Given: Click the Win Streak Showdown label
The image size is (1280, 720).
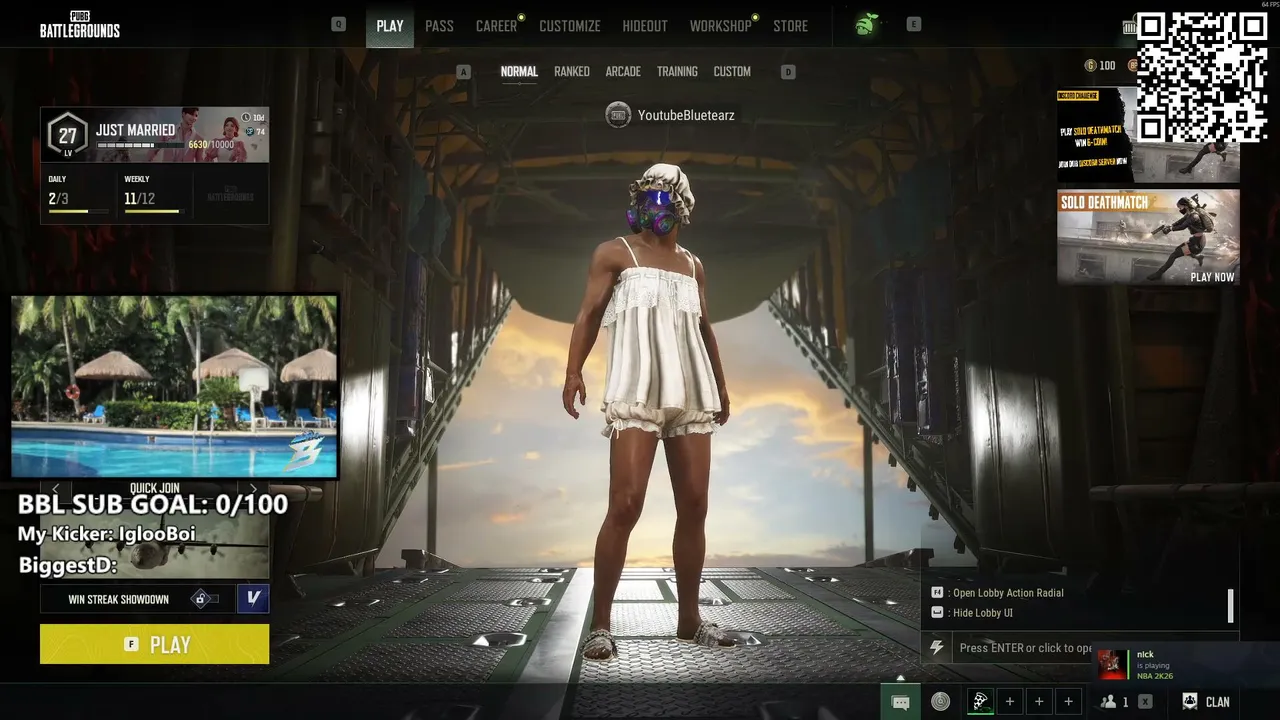Looking at the screenshot, I should (x=118, y=599).
